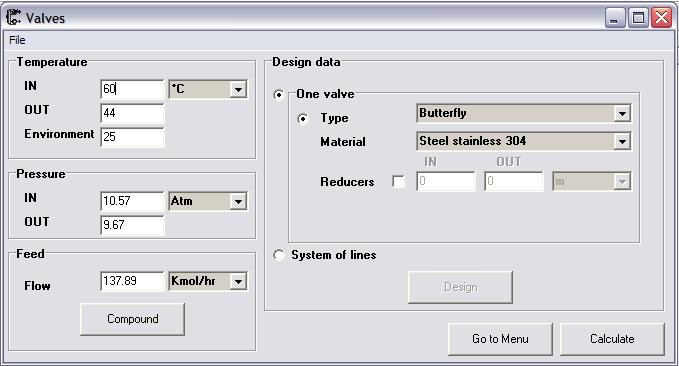Open the File menu
The image size is (679, 366).
[x=17, y=40]
